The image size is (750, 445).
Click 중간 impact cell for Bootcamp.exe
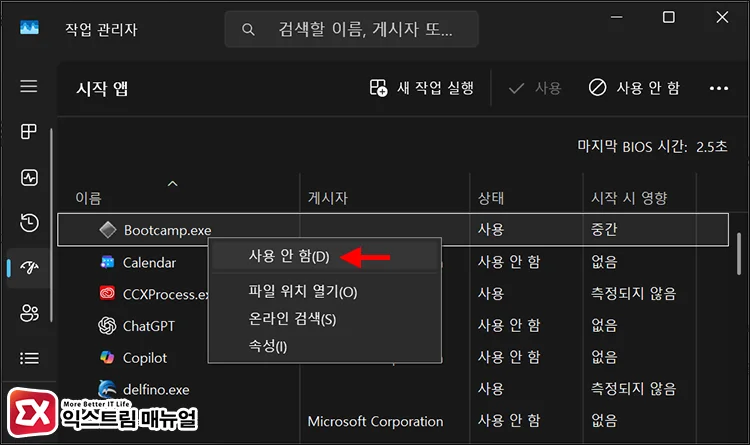604,229
